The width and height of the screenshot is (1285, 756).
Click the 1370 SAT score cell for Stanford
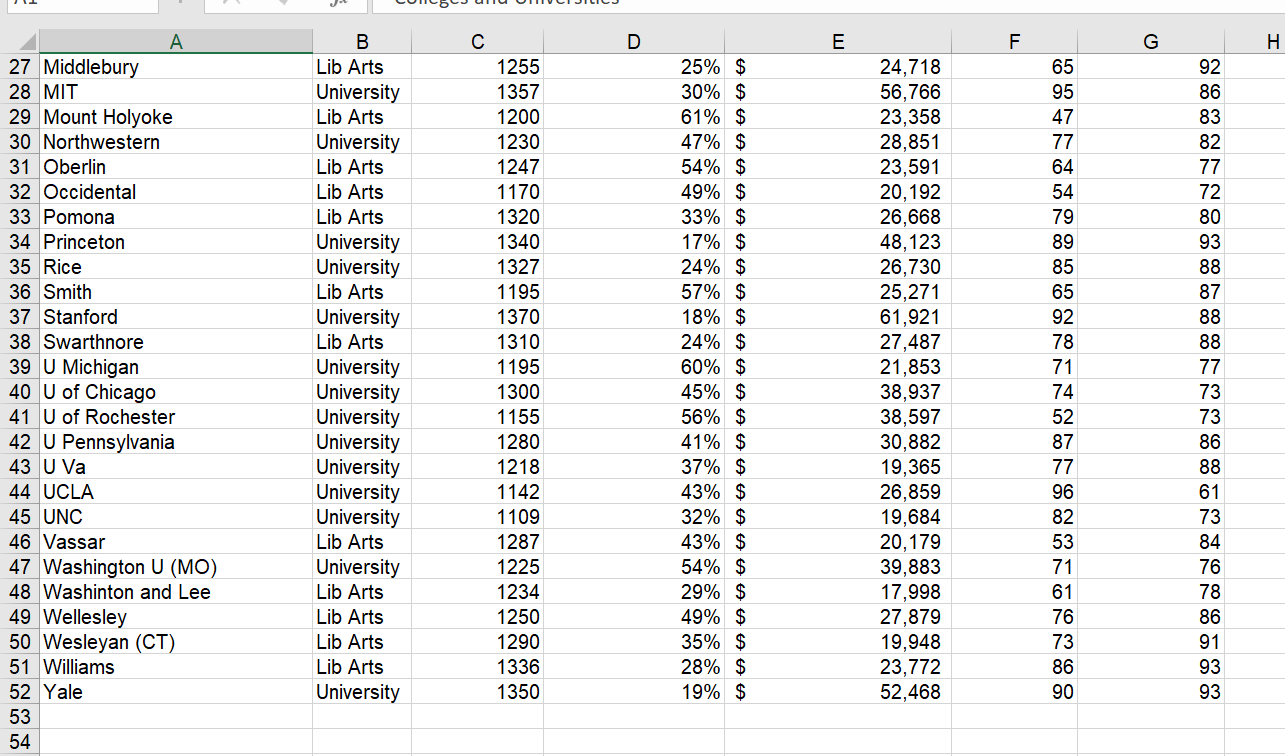[477, 316]
